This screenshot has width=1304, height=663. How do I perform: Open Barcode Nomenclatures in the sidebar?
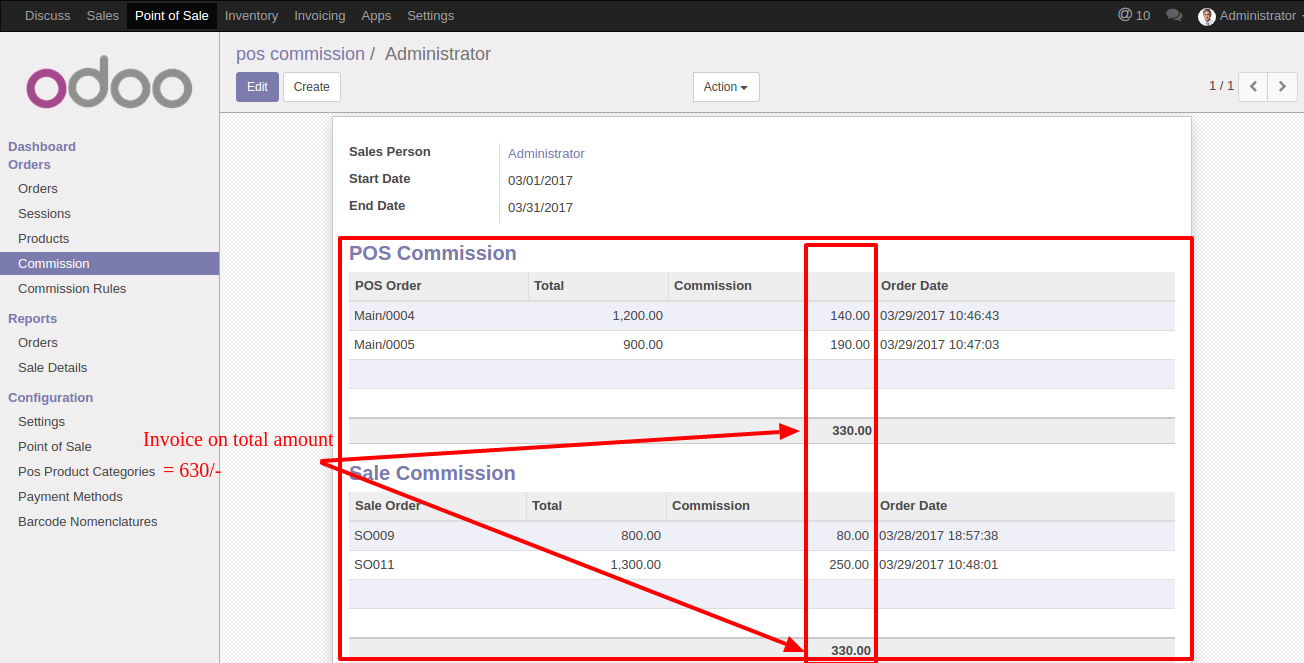point(87,522)
